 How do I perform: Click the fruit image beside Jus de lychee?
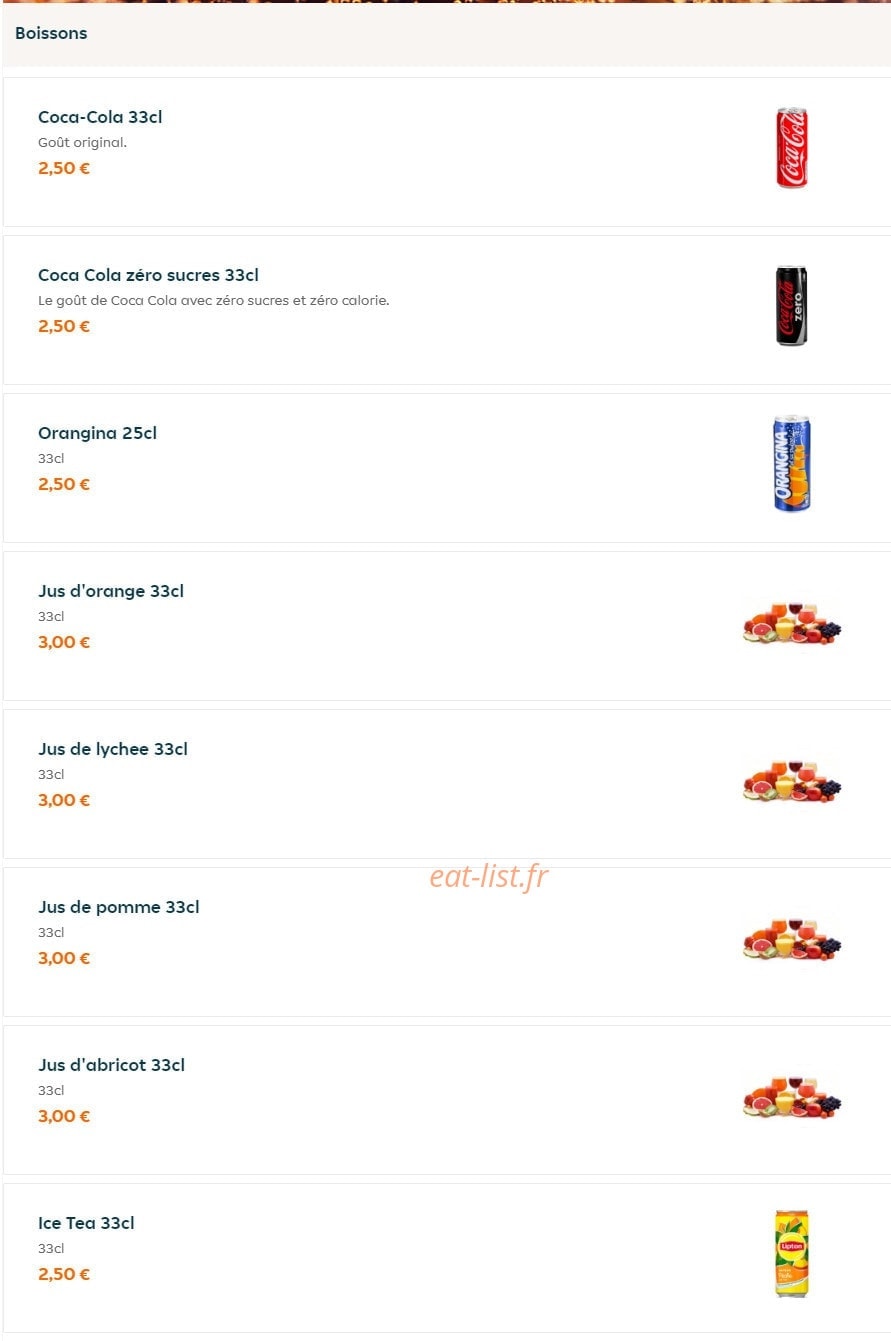point(792,781)
